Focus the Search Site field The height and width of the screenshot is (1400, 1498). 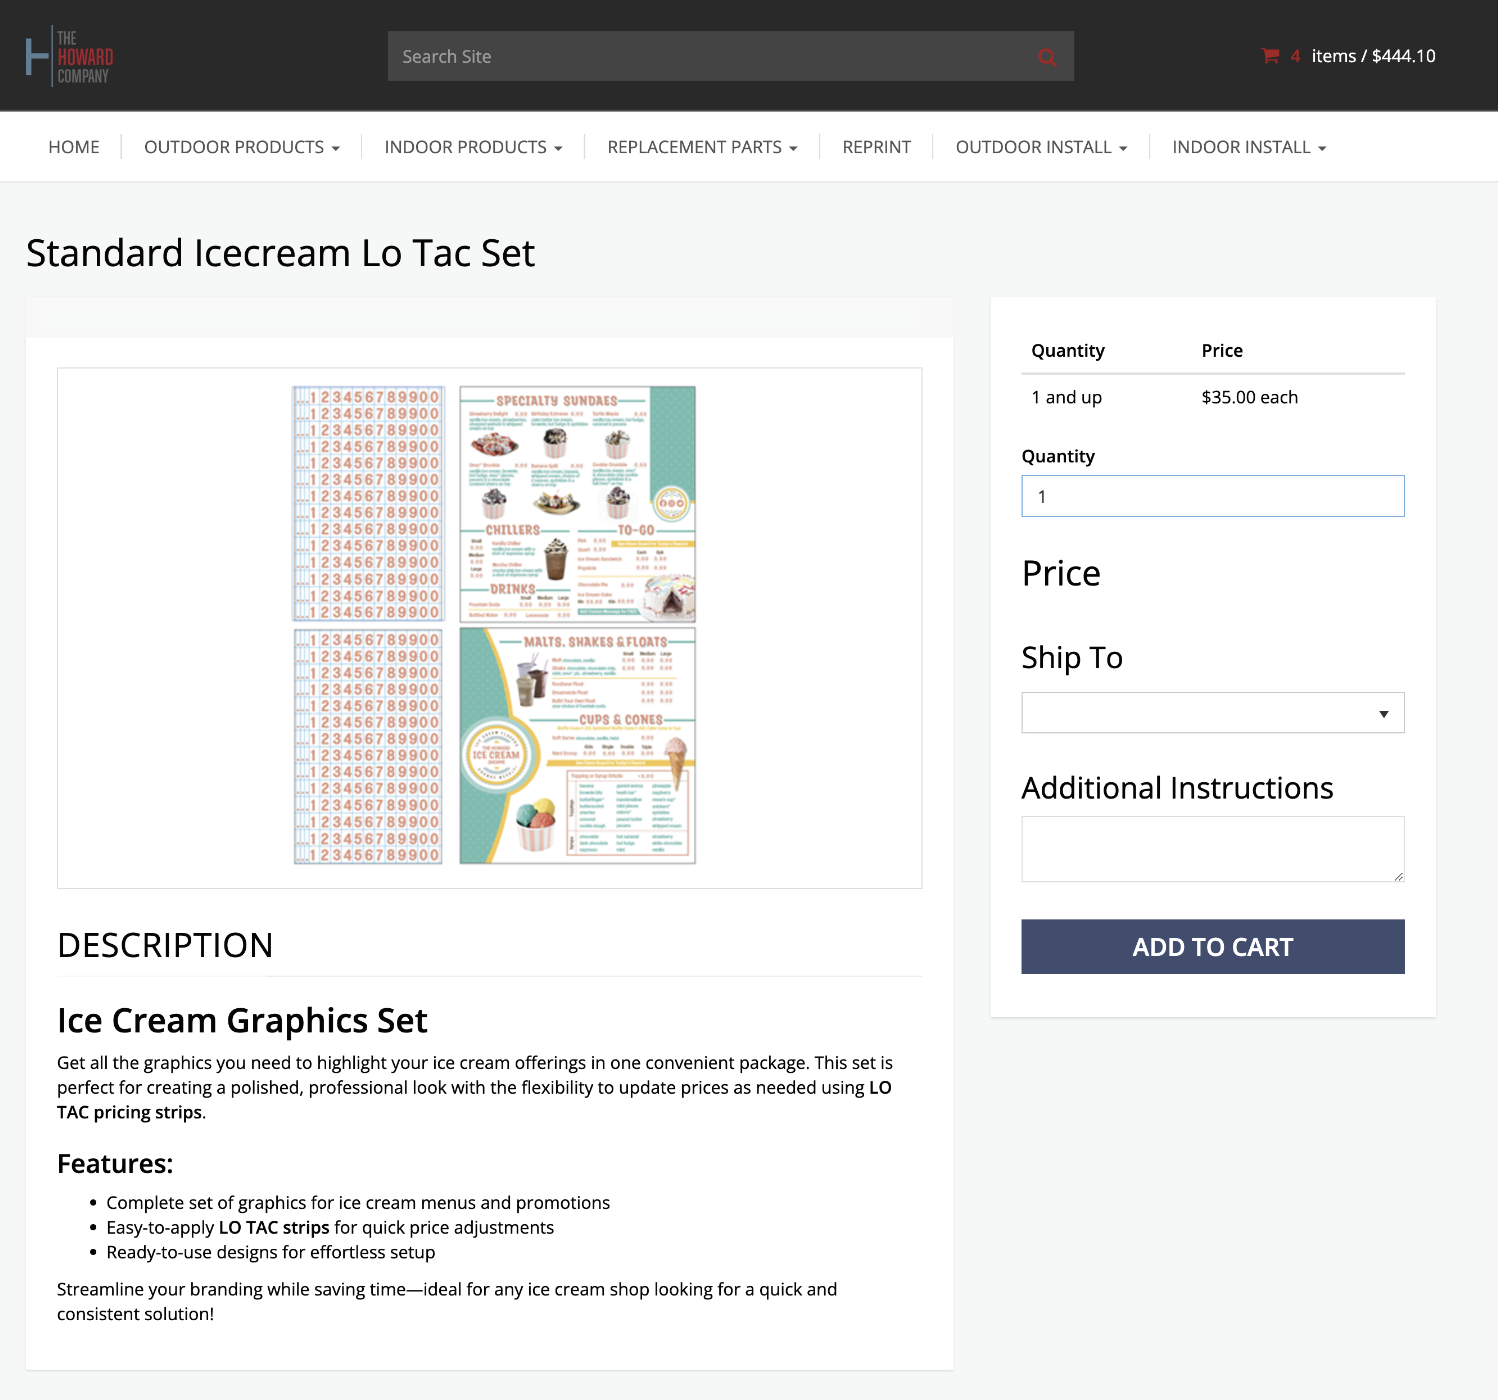coord(710,57)
